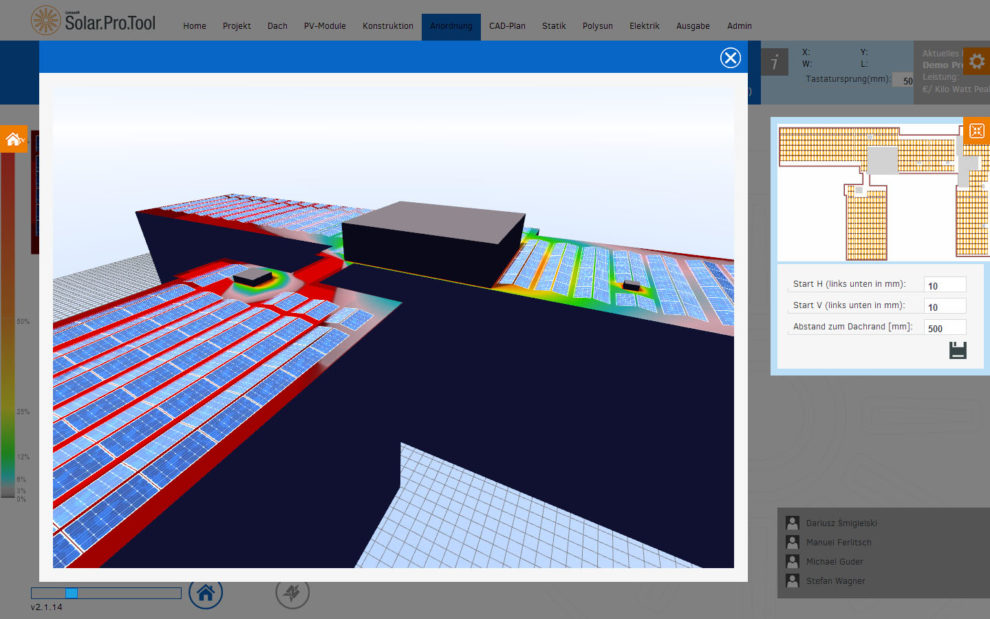The image size is (990, 619).
Task: Switch to the Projekt tab
Action: click(x=237, y=26)
